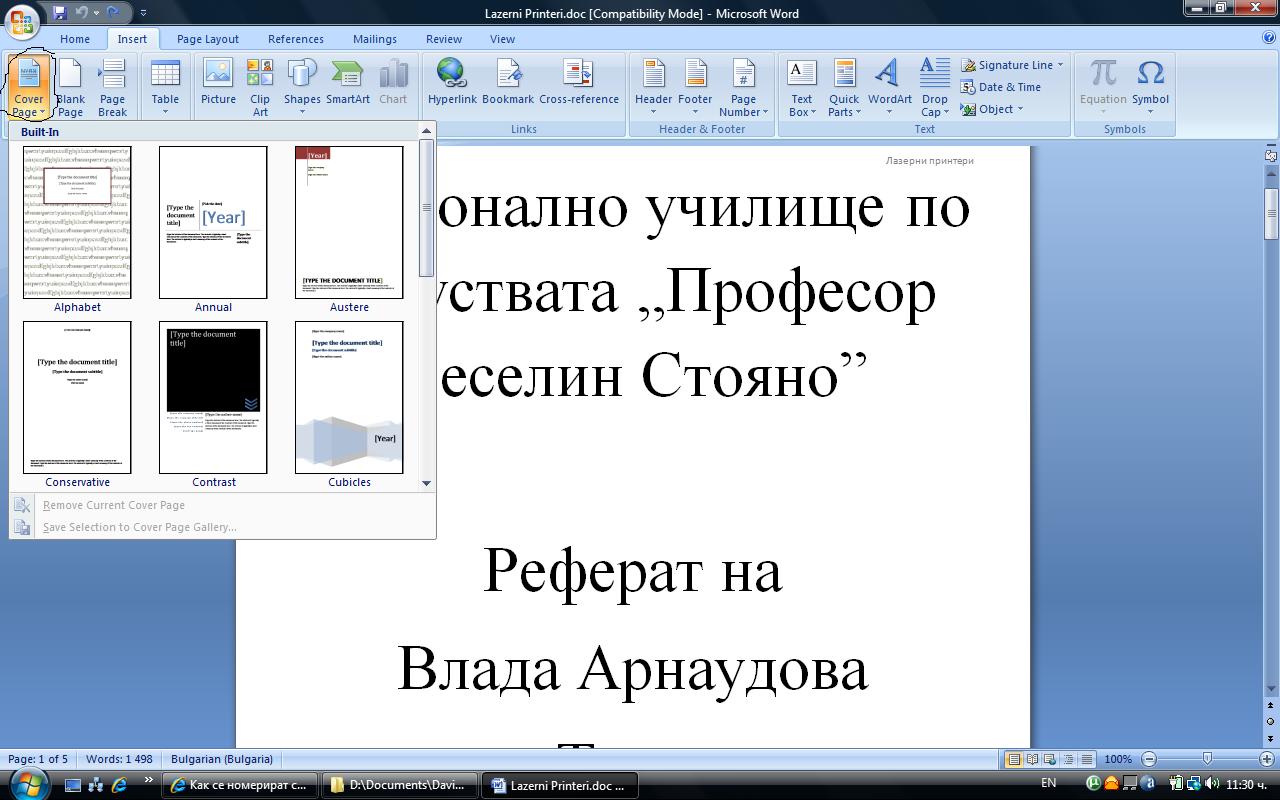Expand the Signature Line dropdown

[1060, 65]
